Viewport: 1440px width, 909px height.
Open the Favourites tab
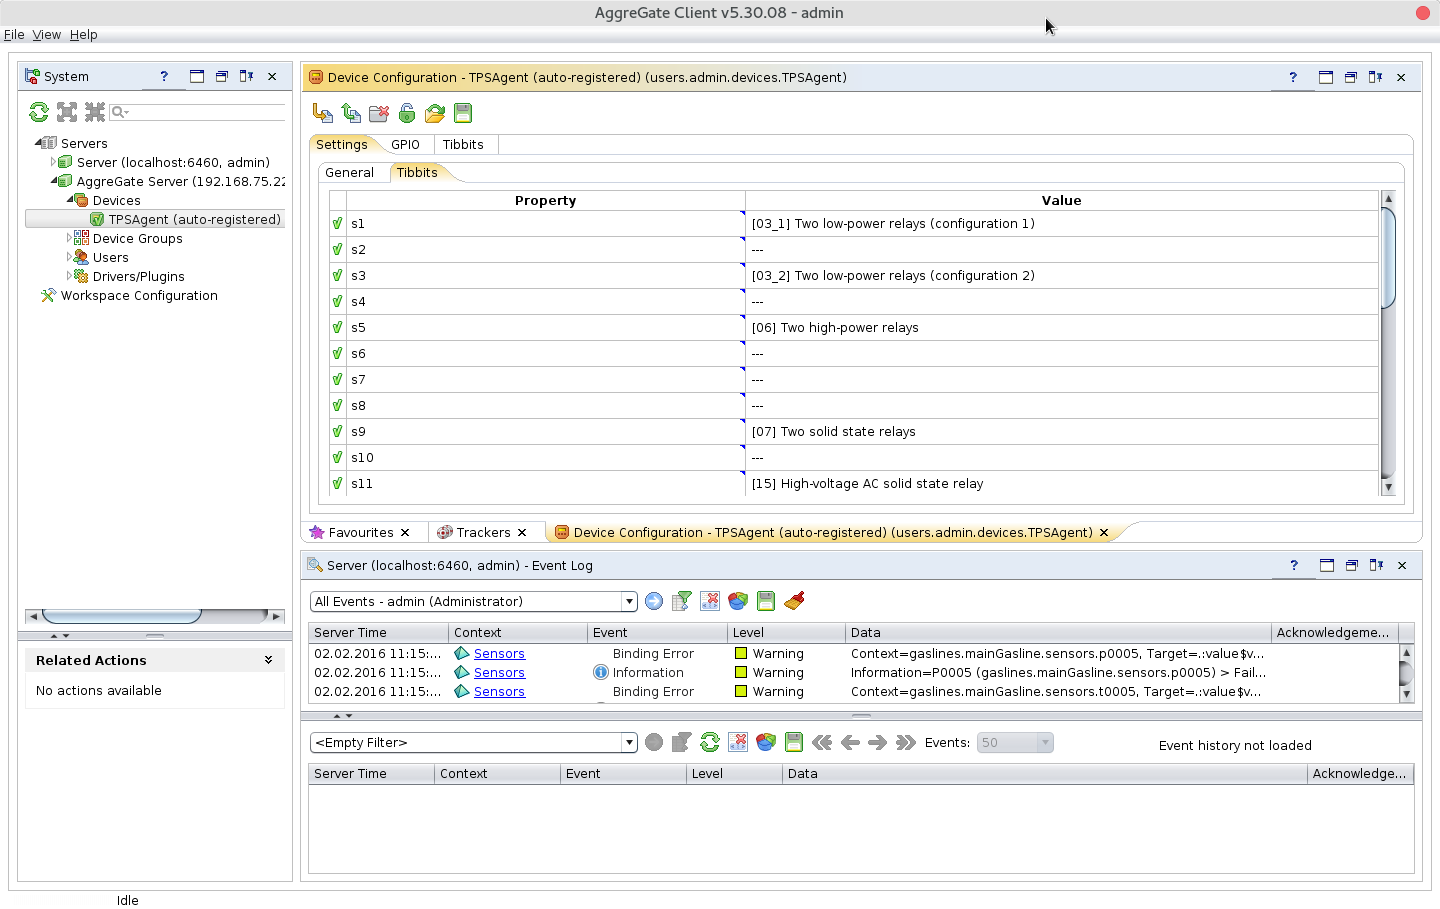360,532
